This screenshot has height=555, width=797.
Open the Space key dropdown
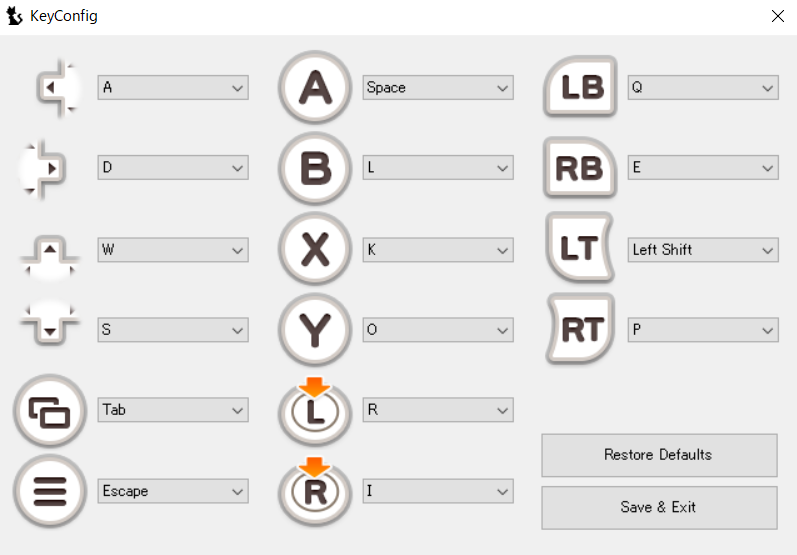(438, 88)
